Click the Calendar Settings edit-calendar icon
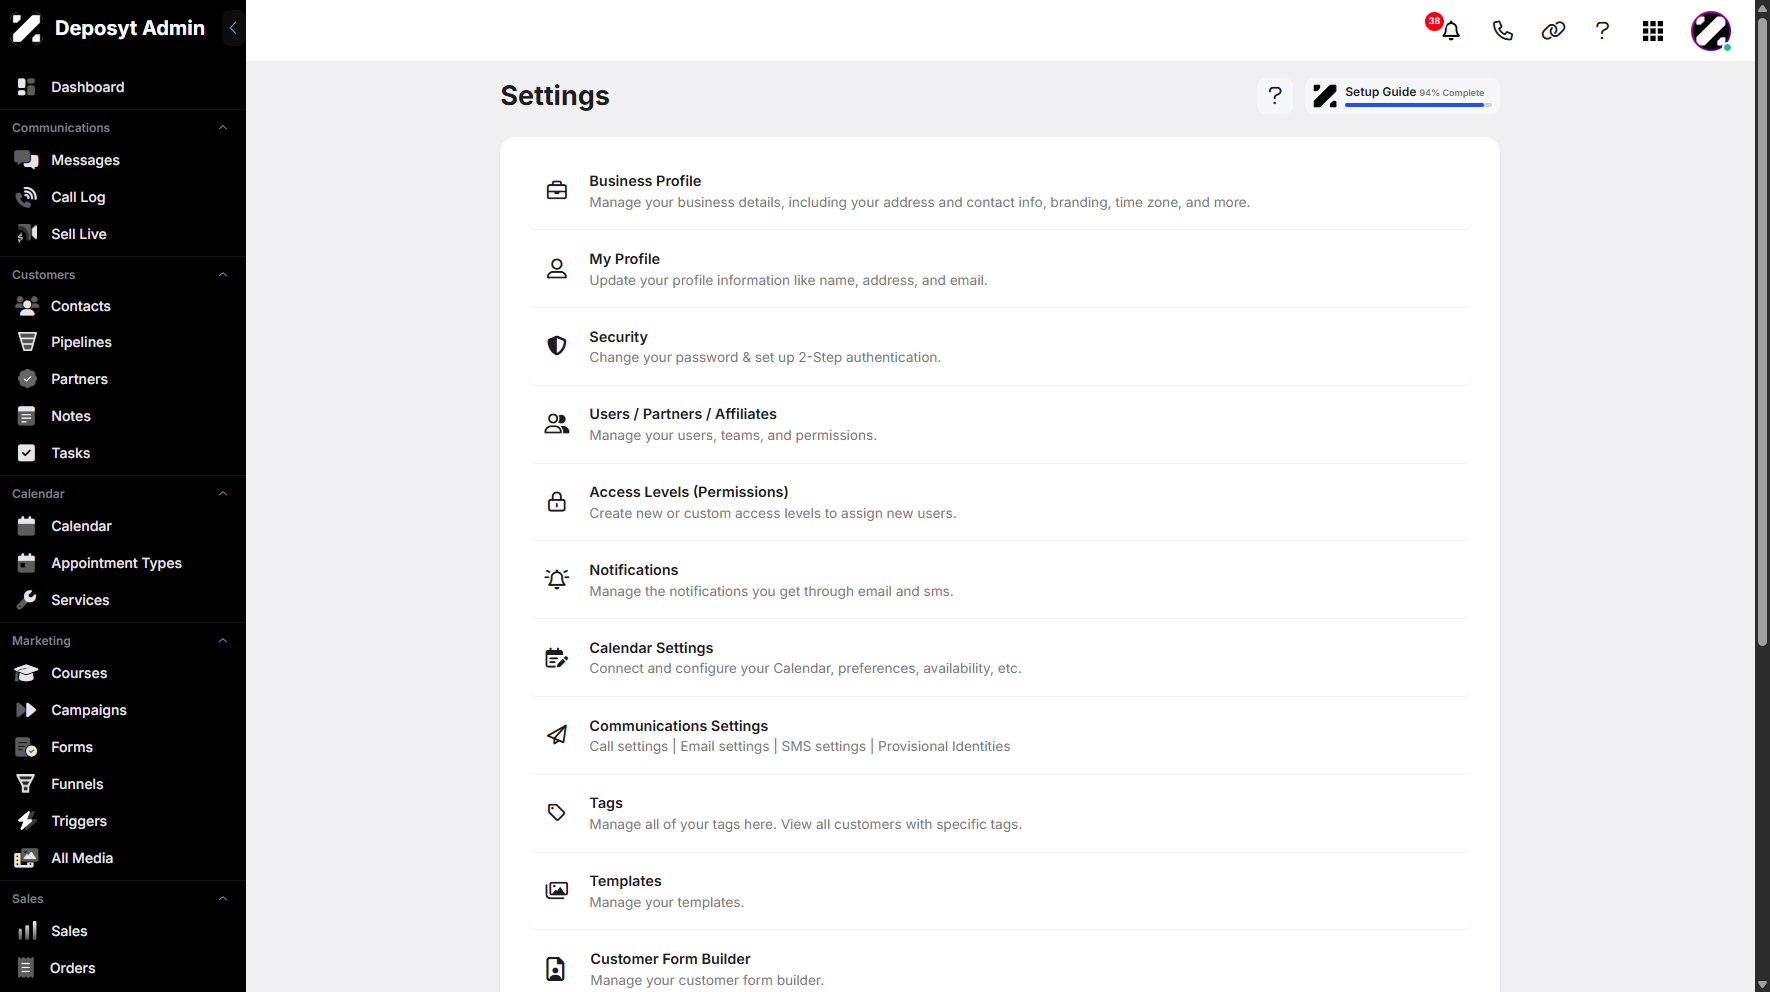Viewport: 1770px width, 992px height. coord(557,657)
